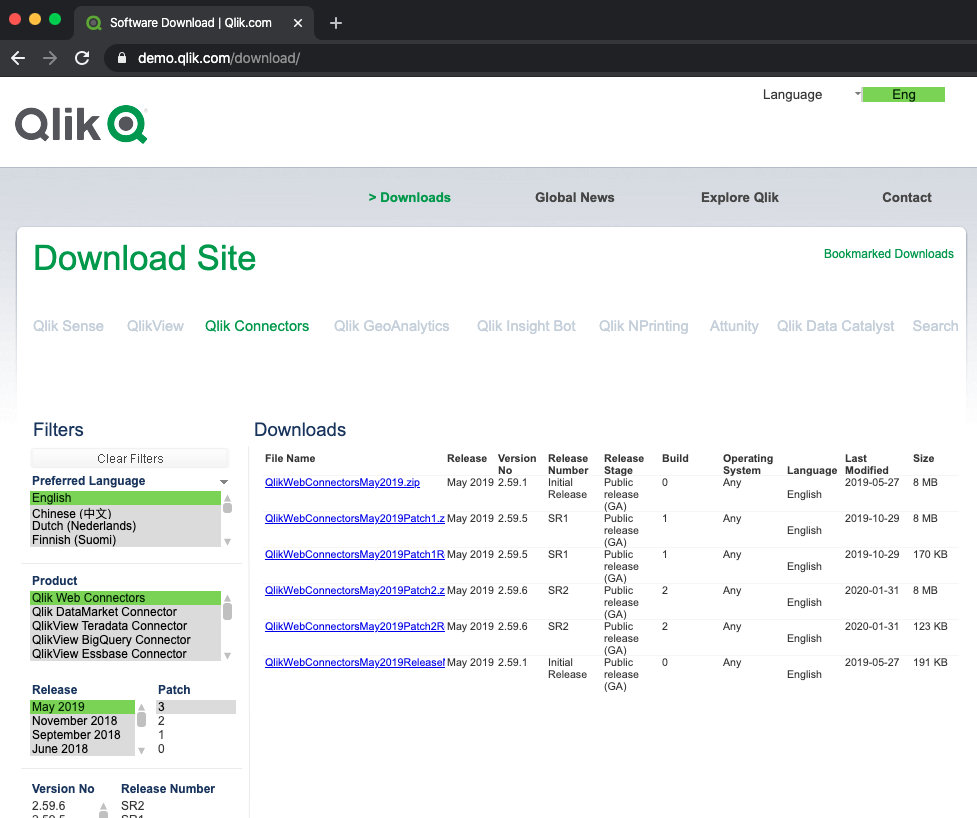The width and height of the screenshot is (977, 818).
Task: Click the Clear Filters button
Action: (129, 458)
